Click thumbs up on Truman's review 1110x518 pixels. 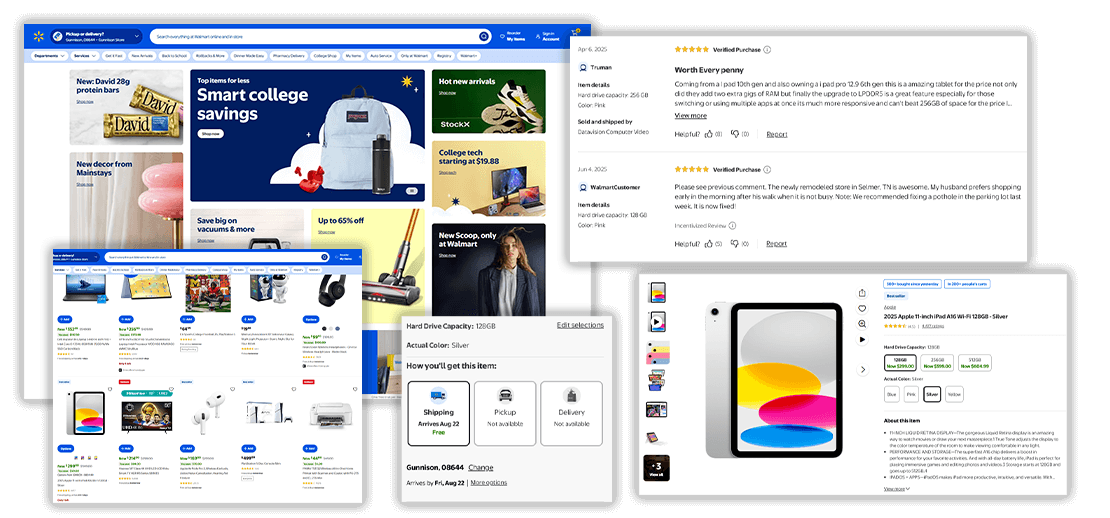point(709,134)
